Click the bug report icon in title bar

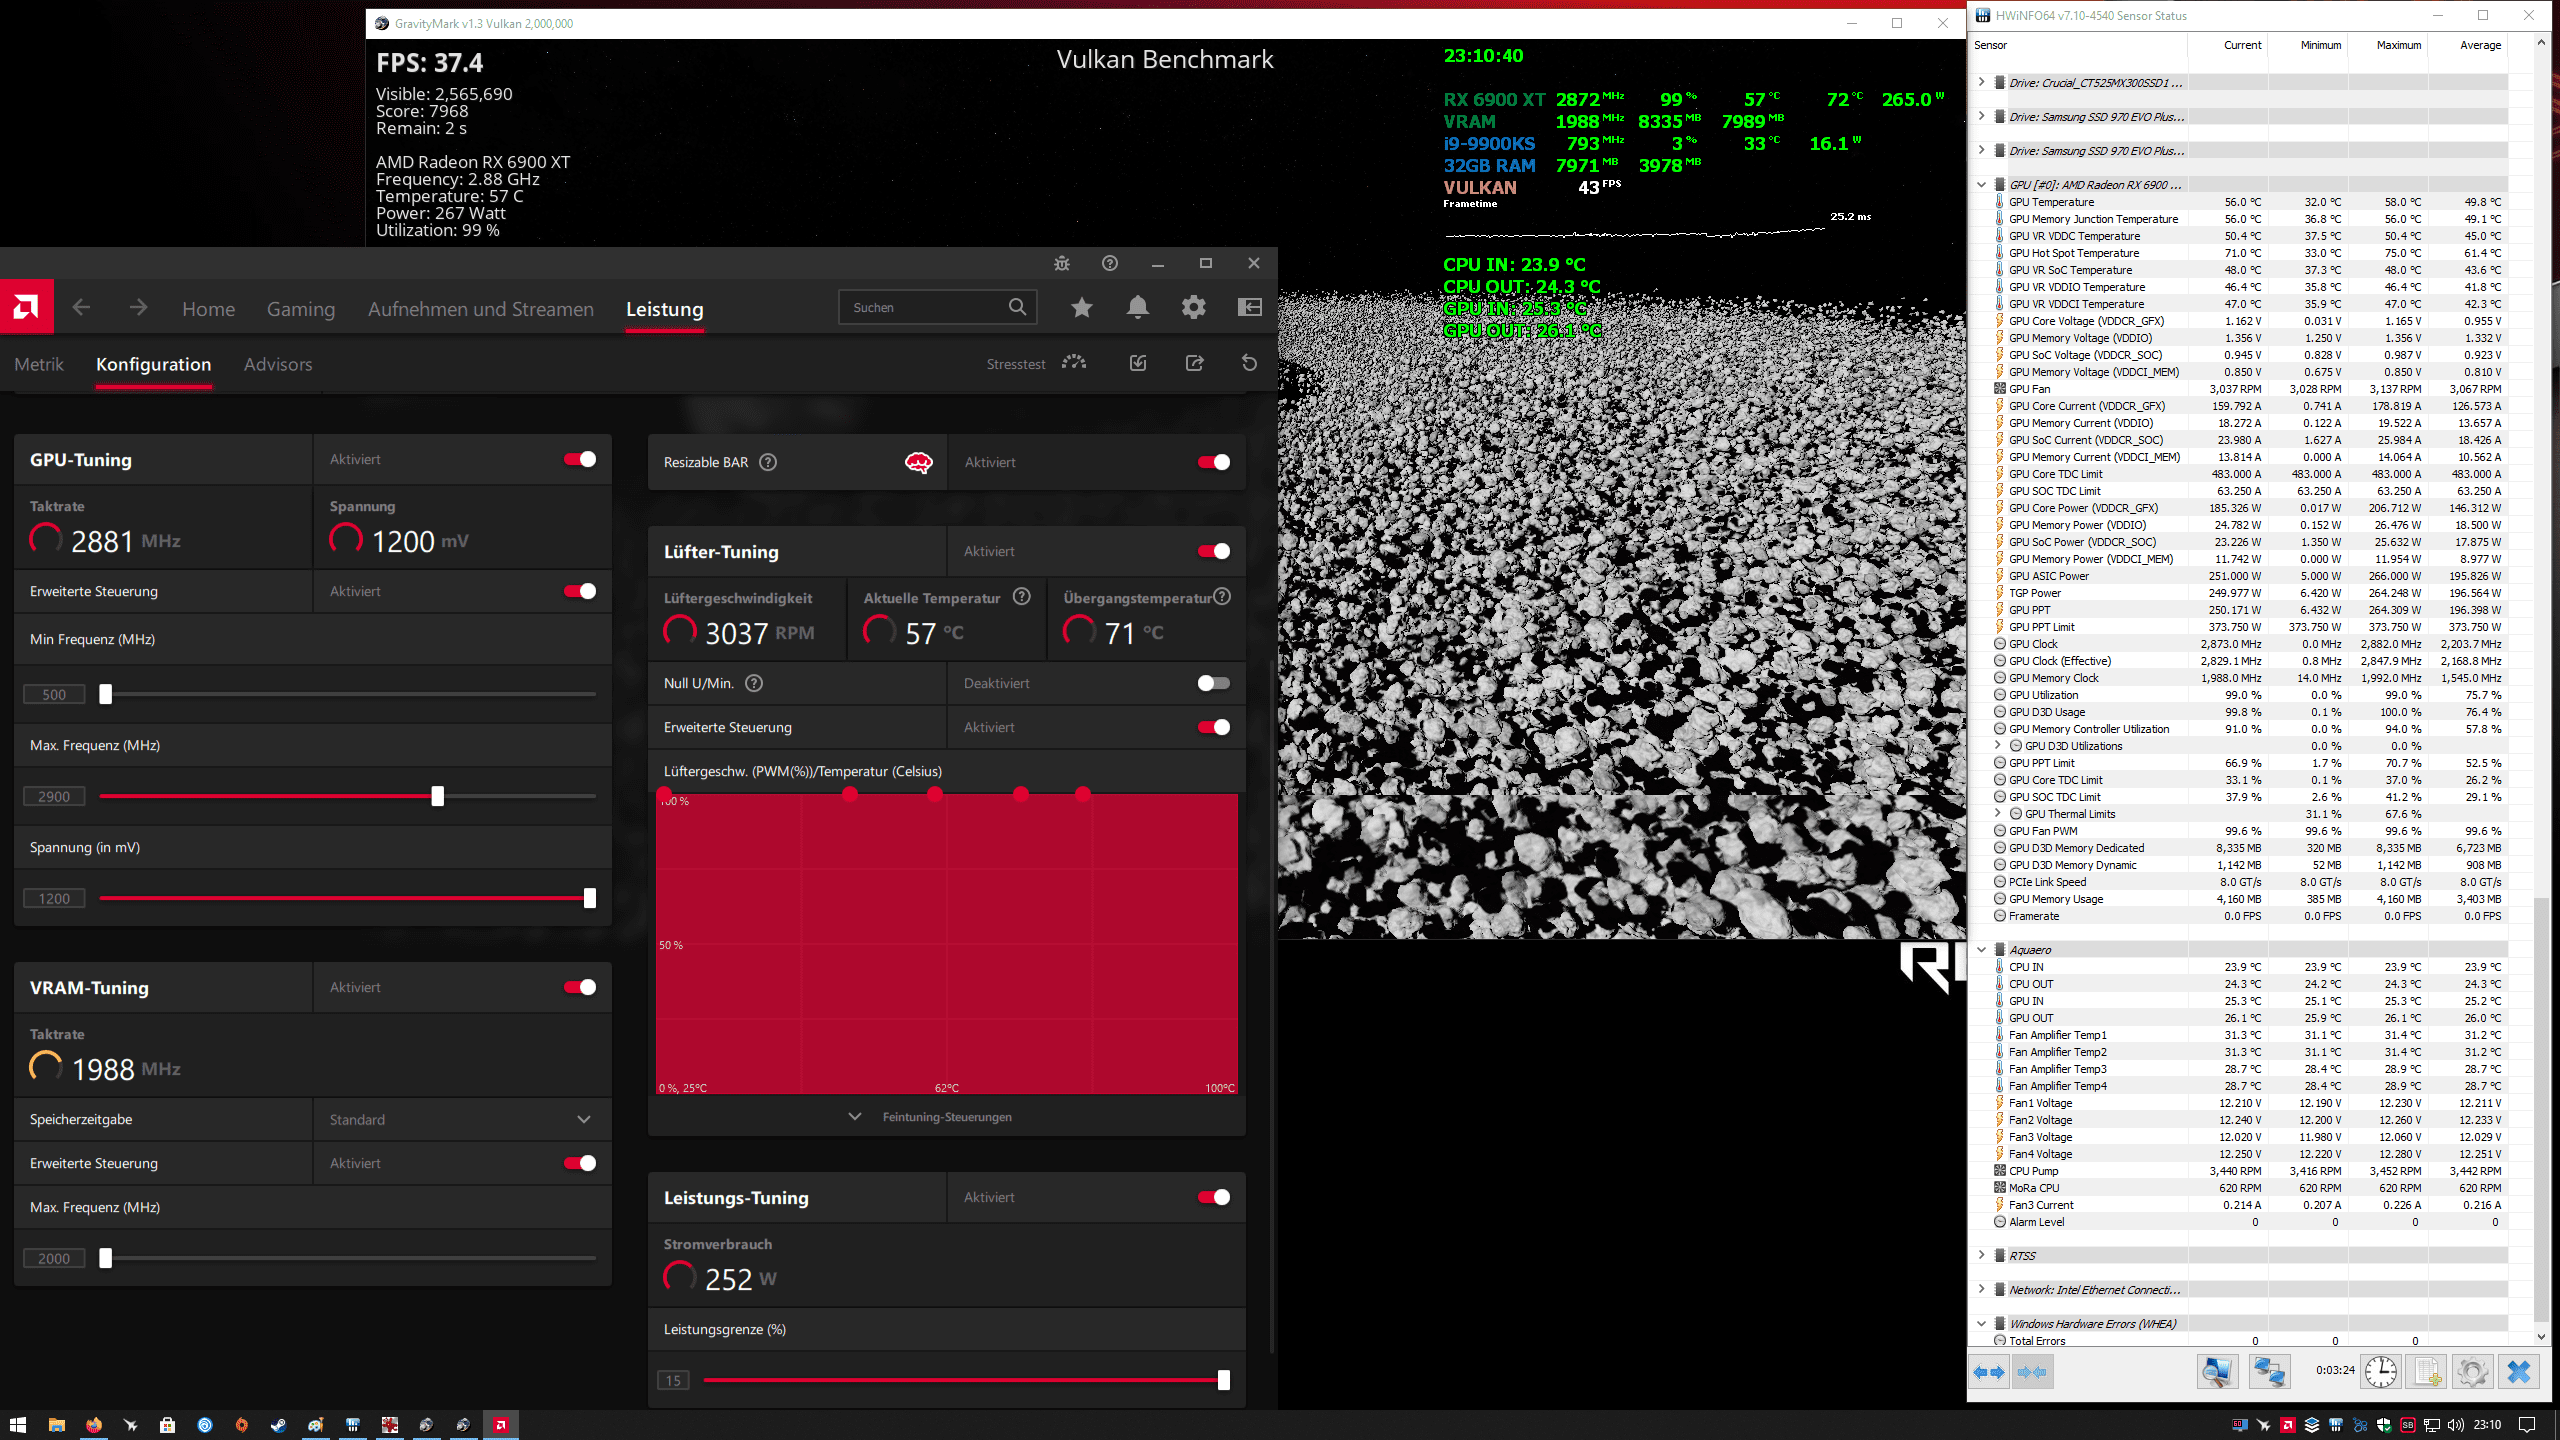(1062, 263)
